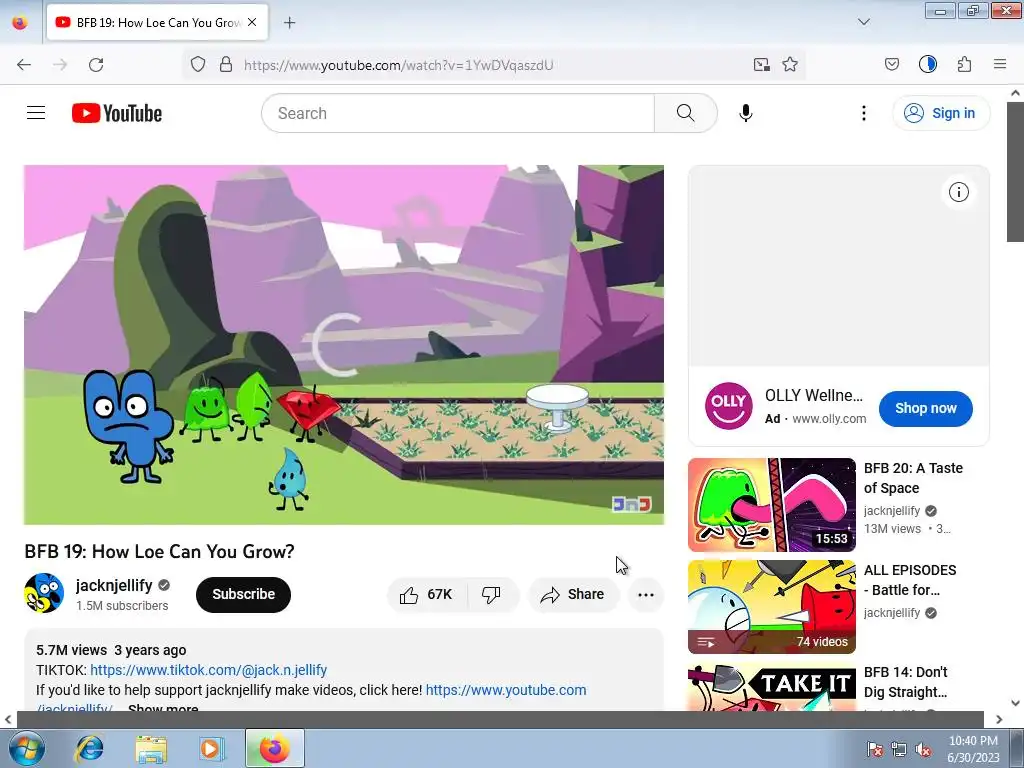
Task: Click the vertical scrollbar down arrow
Action: (1015, 703)
